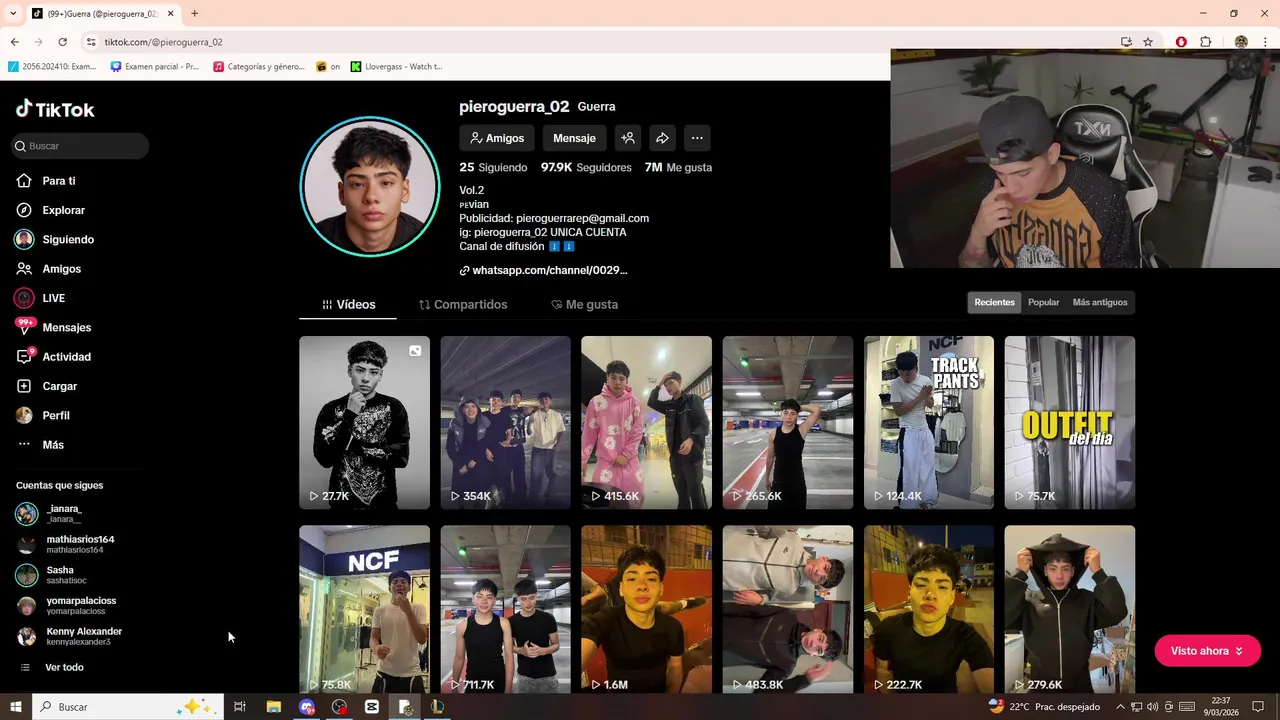The height and width of the screenshot is (720, 1280).
Task: Switch to the Vídeos tab
Action: click(348, 304)
